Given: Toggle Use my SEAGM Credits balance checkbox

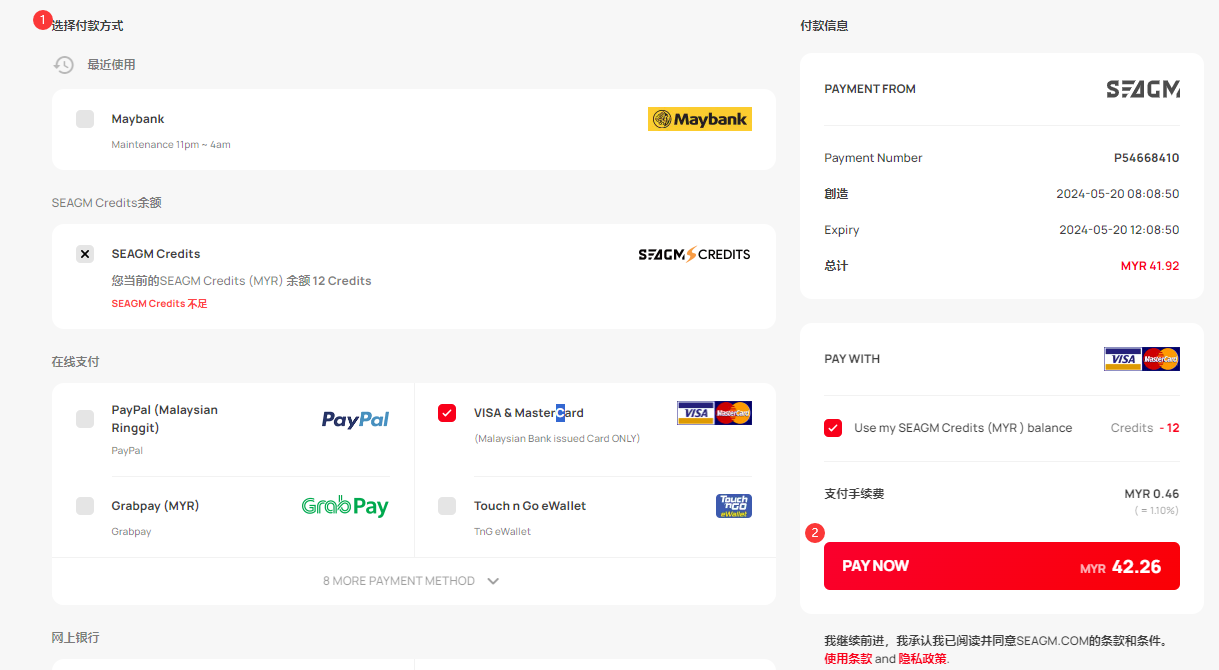Looking at the screenshot, I should click(833, 428).
